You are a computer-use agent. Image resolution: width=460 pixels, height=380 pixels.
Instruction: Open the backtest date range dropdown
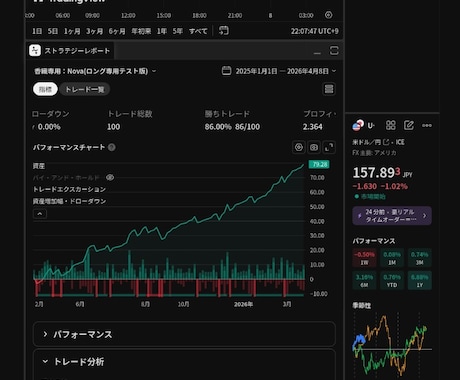[x=286, y=71]
